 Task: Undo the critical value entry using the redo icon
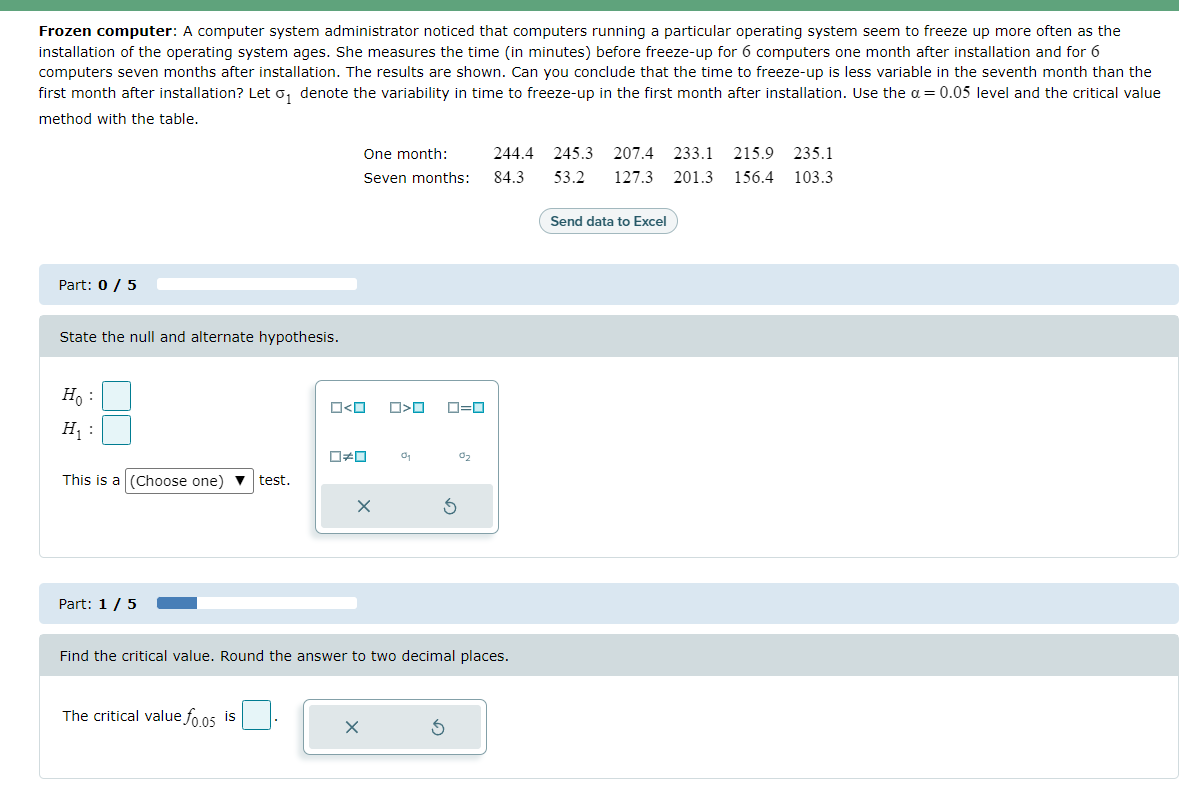(436, 727)
